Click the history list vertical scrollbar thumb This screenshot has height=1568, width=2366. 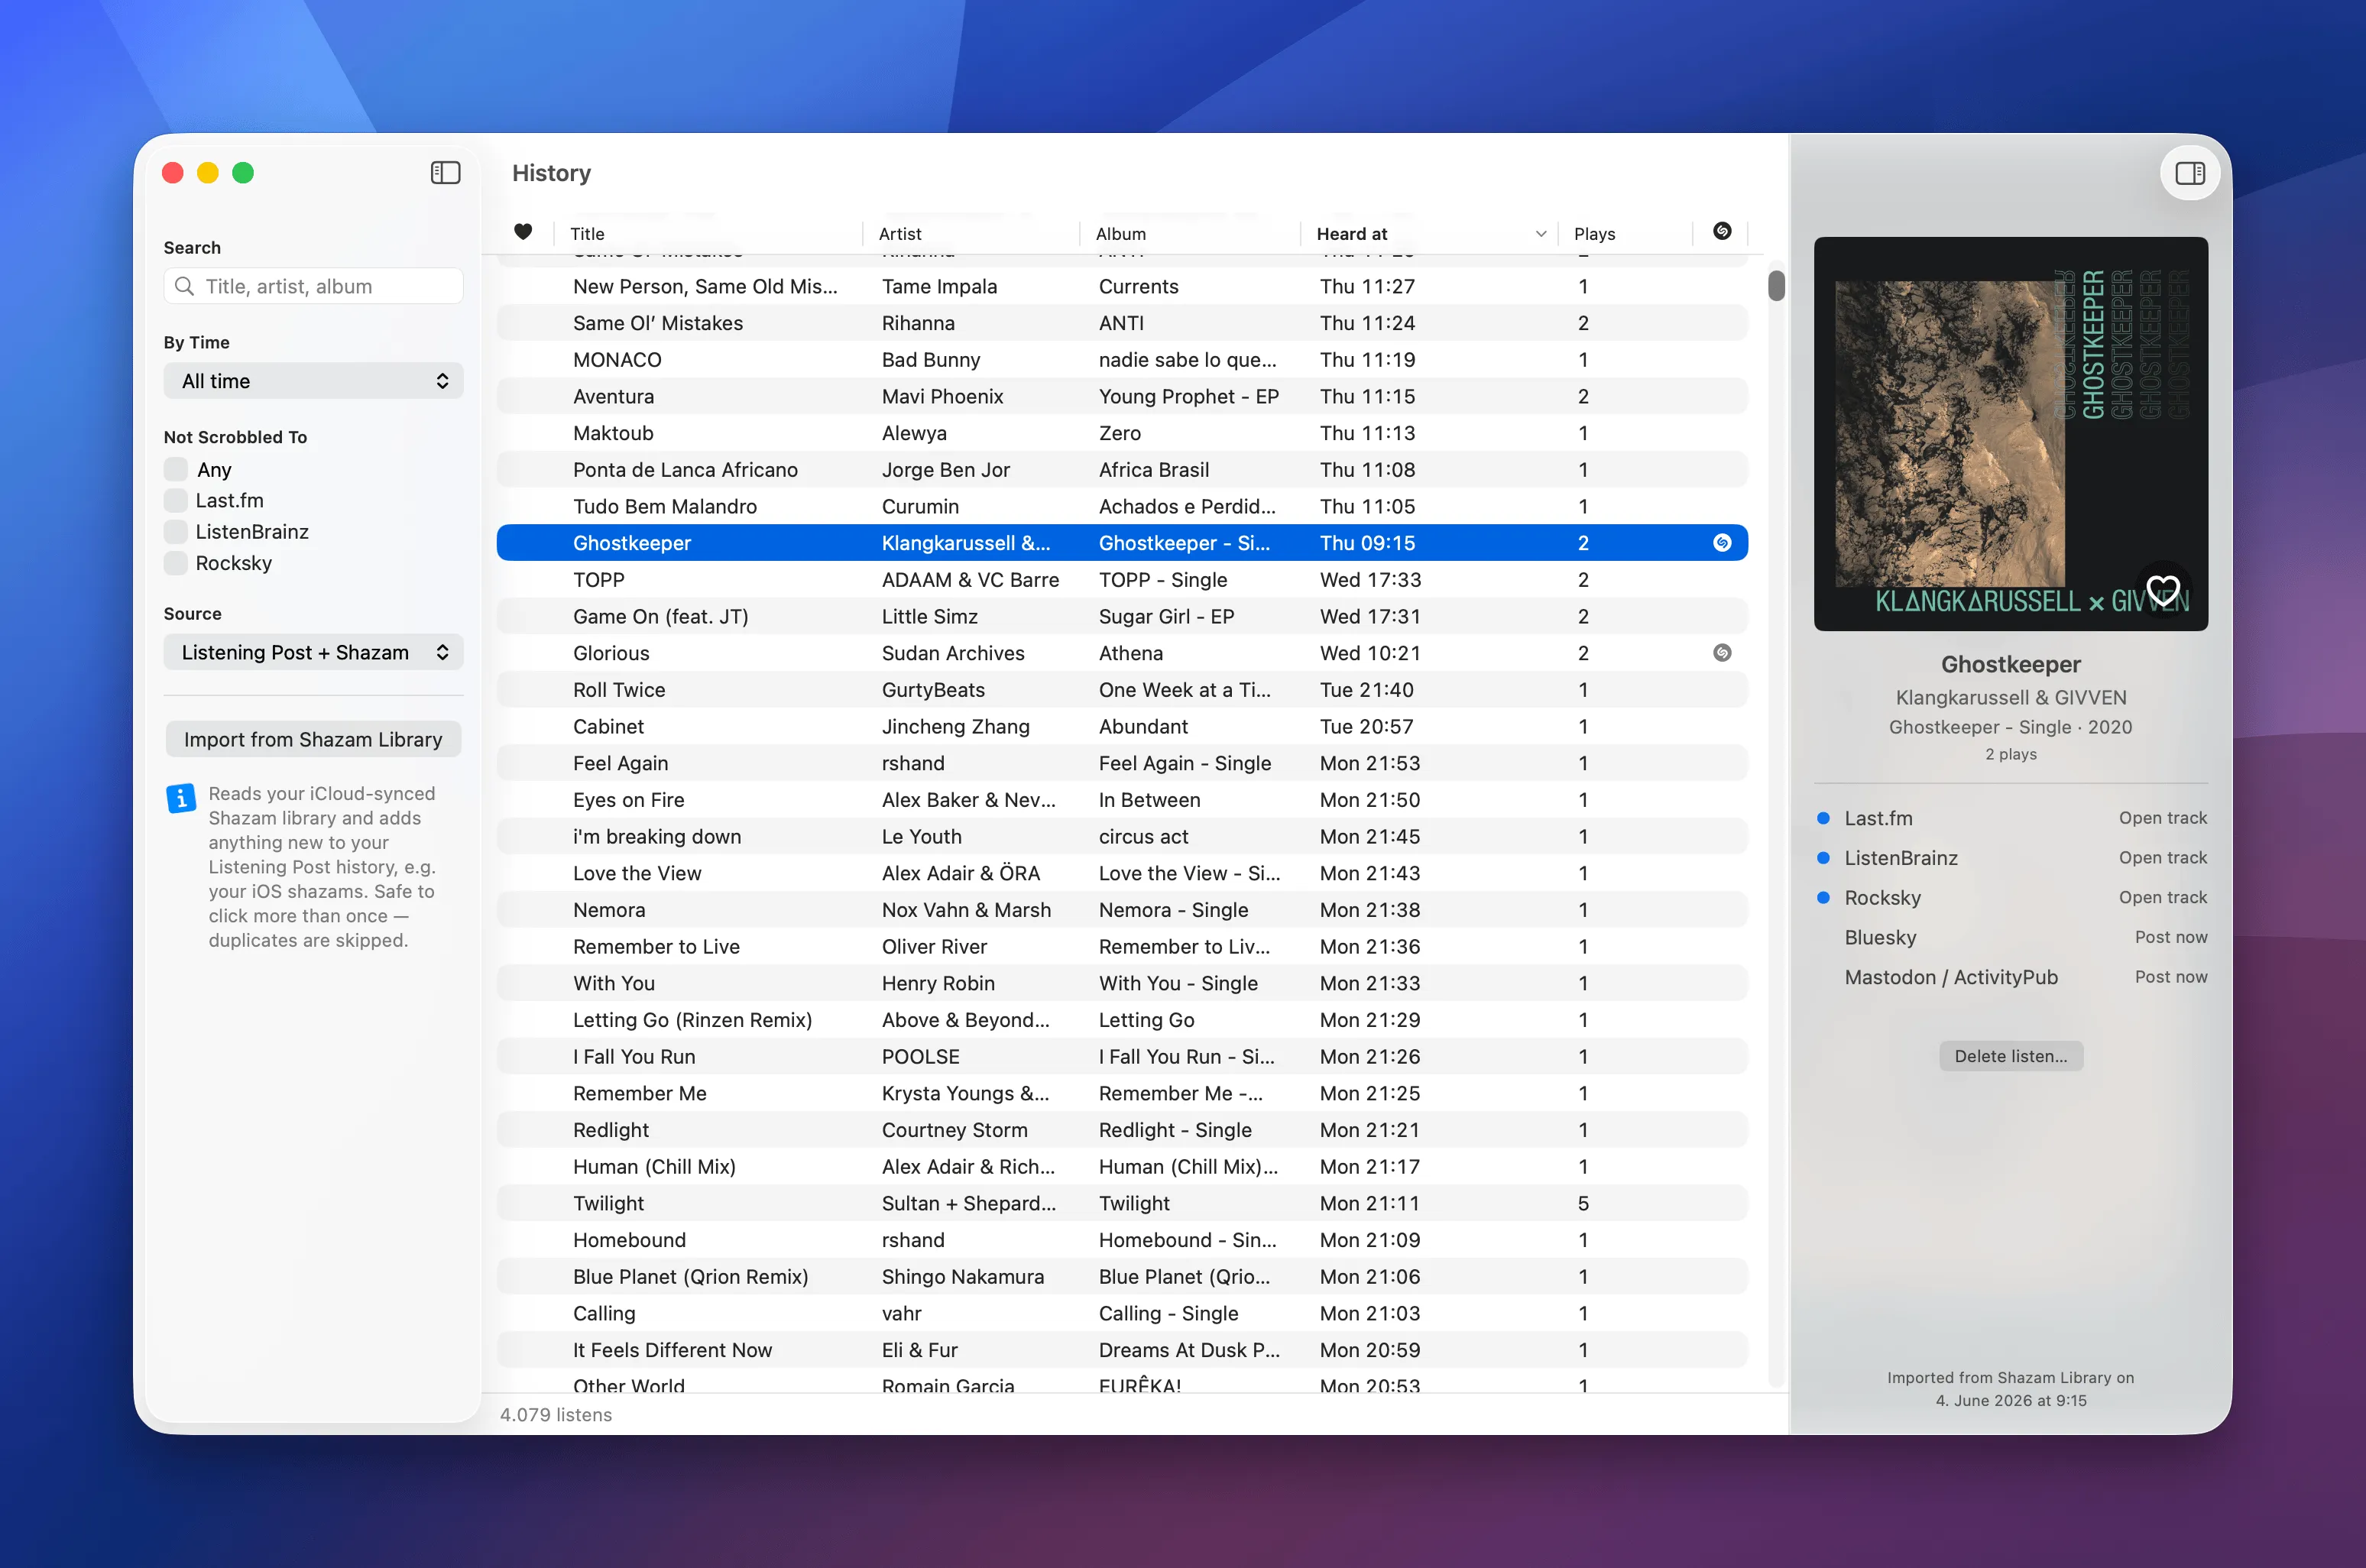(1776, 285)
